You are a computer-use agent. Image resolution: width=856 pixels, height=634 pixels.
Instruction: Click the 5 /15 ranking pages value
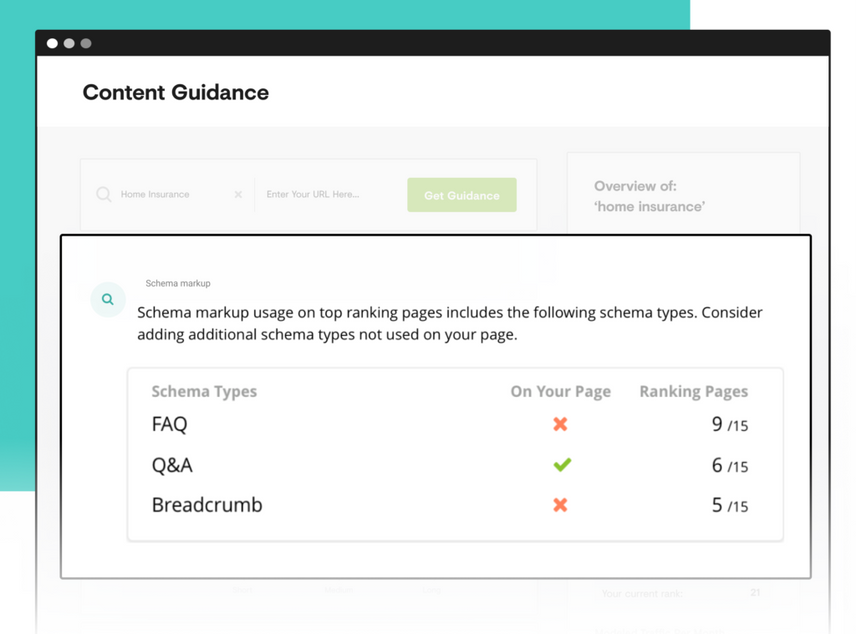coord(730,505)
